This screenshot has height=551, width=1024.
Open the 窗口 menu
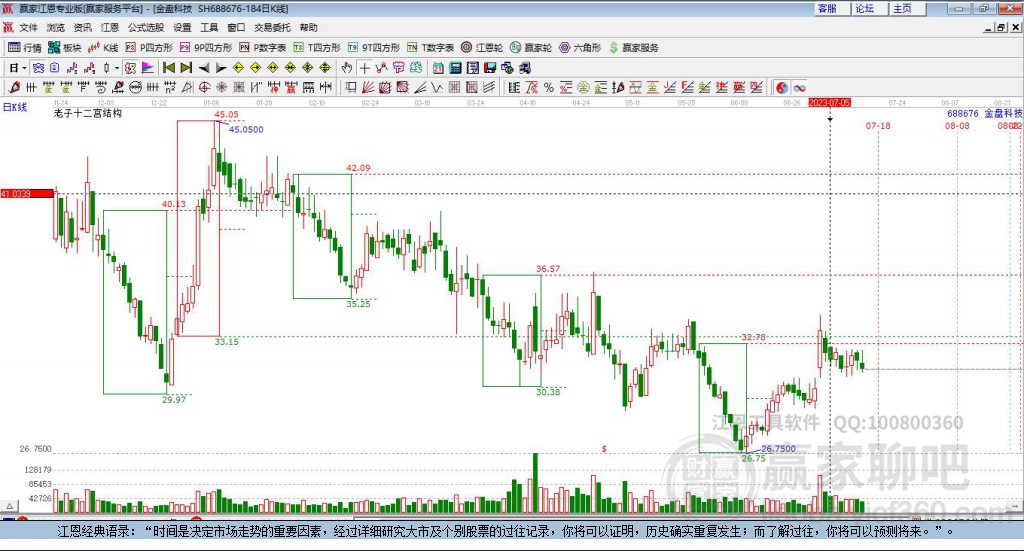pos(236,27)
